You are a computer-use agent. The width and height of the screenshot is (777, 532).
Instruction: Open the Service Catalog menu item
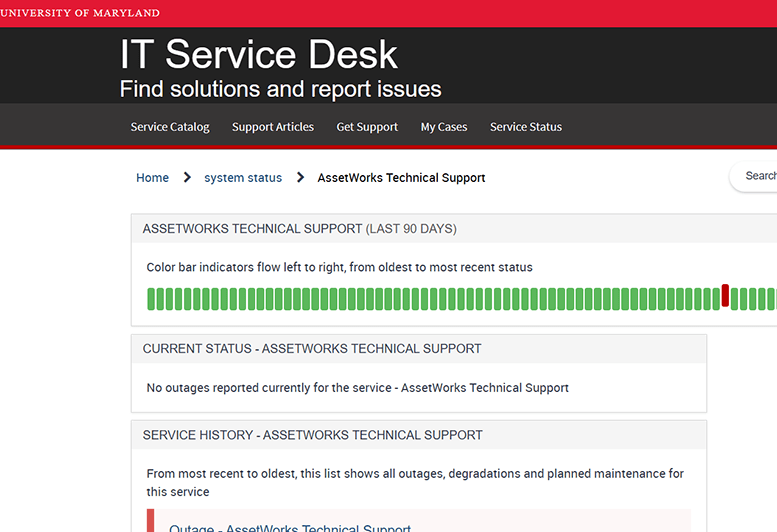[170, 127]
